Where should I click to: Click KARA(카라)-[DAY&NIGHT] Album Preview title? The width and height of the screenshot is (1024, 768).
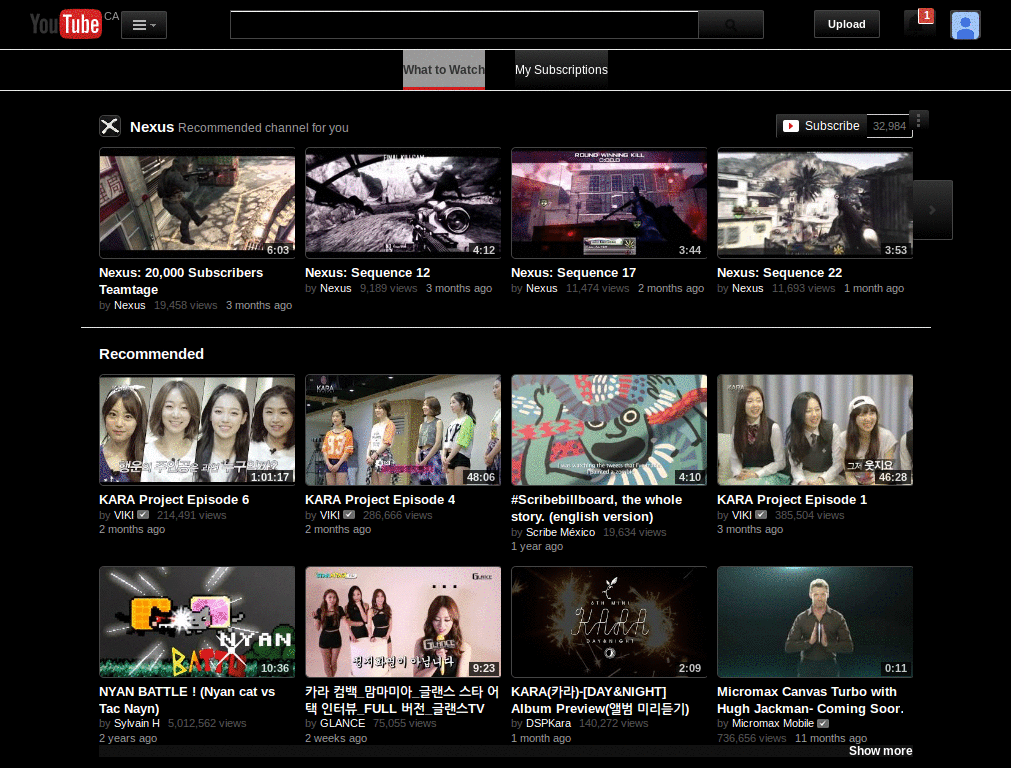click(x=600, y=700)
